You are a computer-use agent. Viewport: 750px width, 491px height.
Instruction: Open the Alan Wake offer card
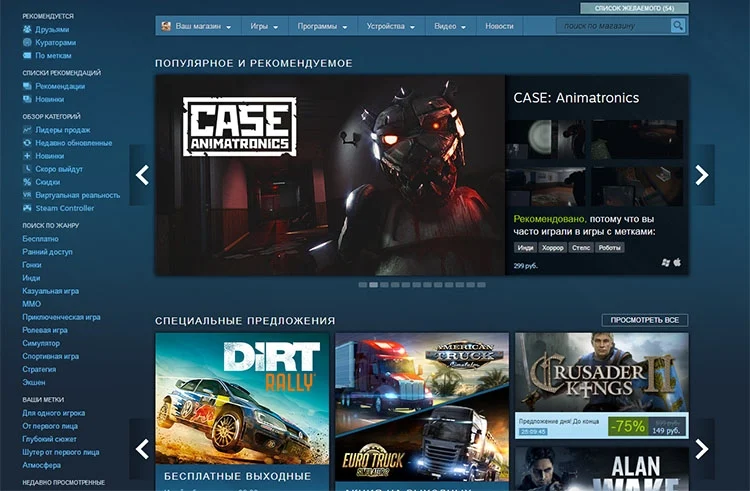pos(602,469)
